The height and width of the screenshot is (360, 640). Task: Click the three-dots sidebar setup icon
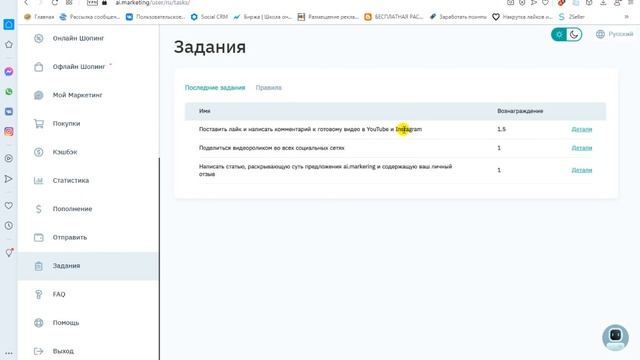(9, 353)
